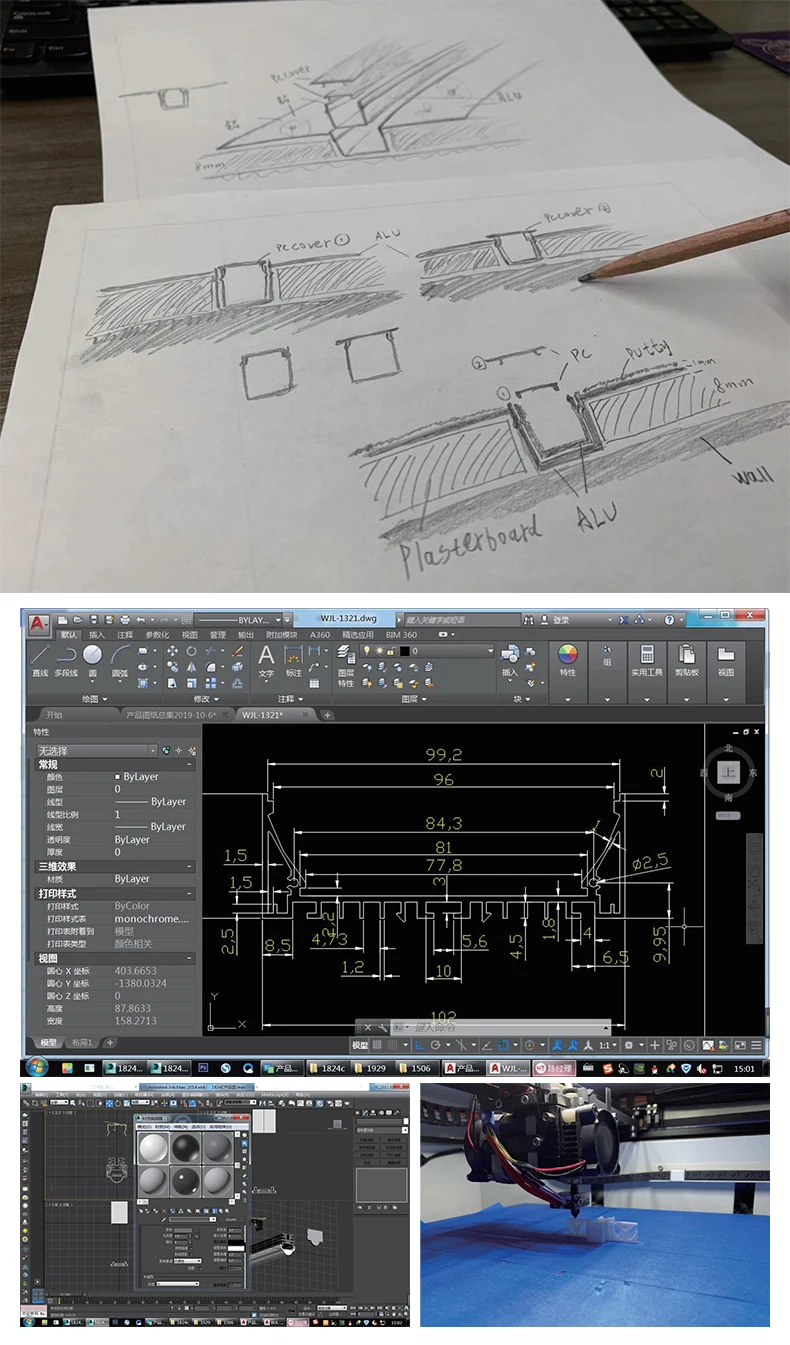This screenshot has height=1345, width=790.
Task: Collapse the 打印样式 properties section
Action: click(190, 893)
